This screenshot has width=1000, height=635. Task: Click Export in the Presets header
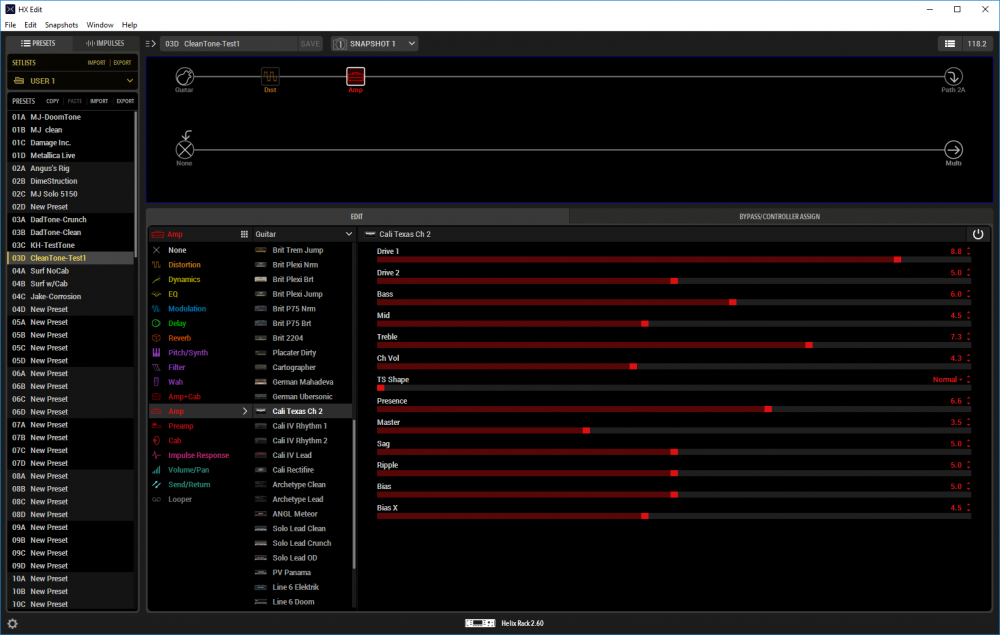click(x=125, y=101)
